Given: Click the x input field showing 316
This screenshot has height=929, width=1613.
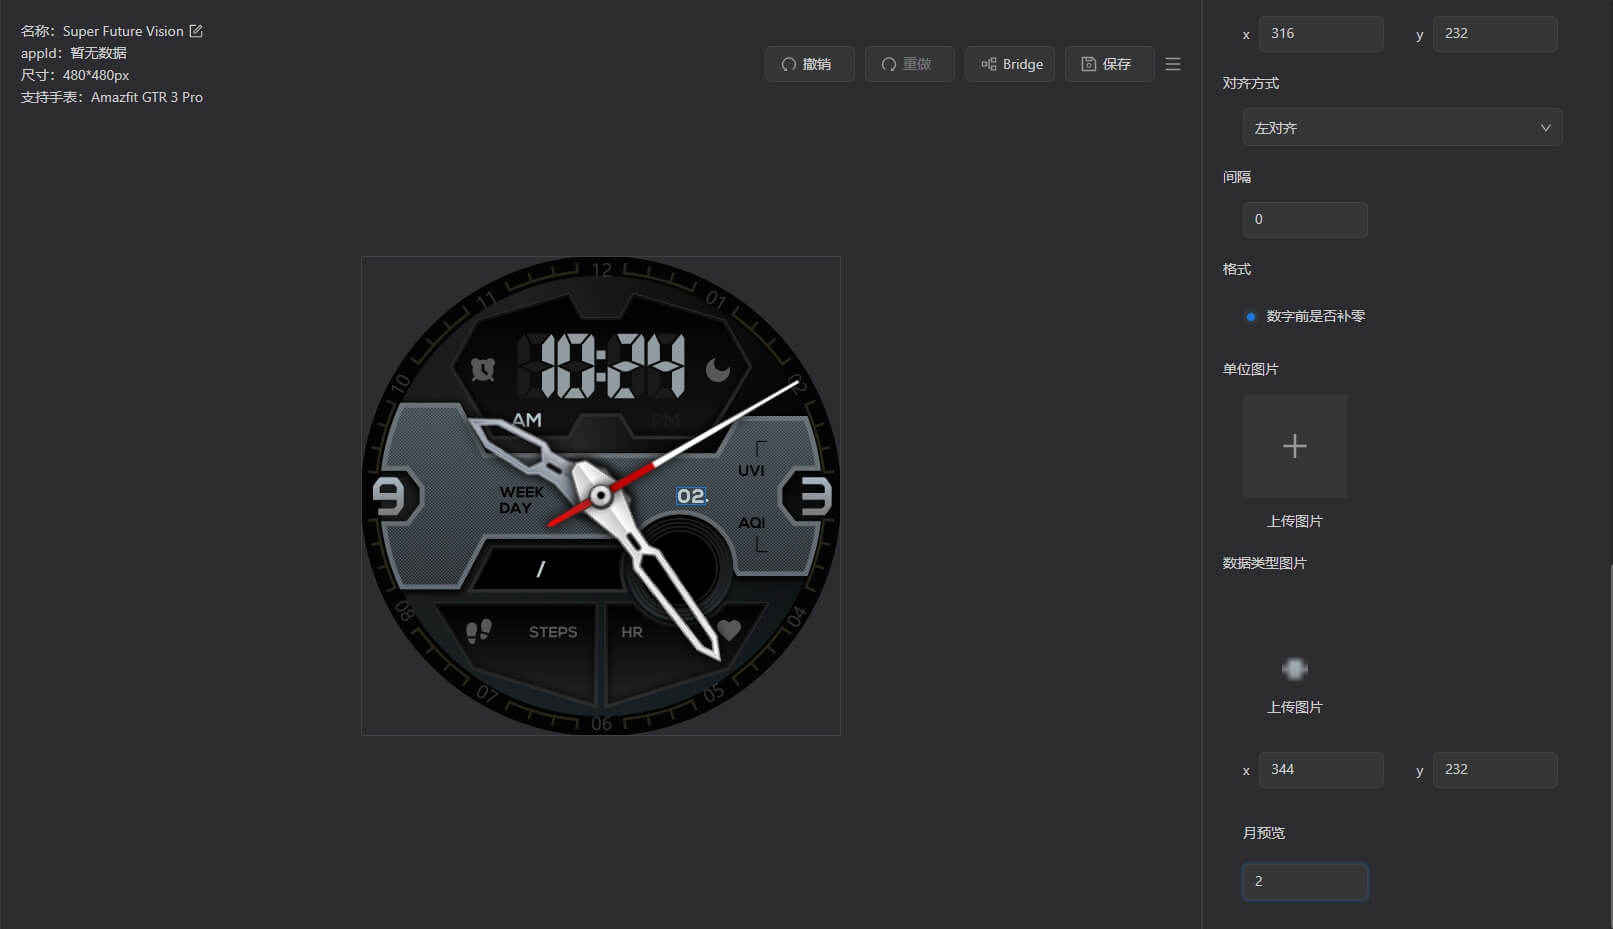Looking at the screenshot, I should point(1320,34).
